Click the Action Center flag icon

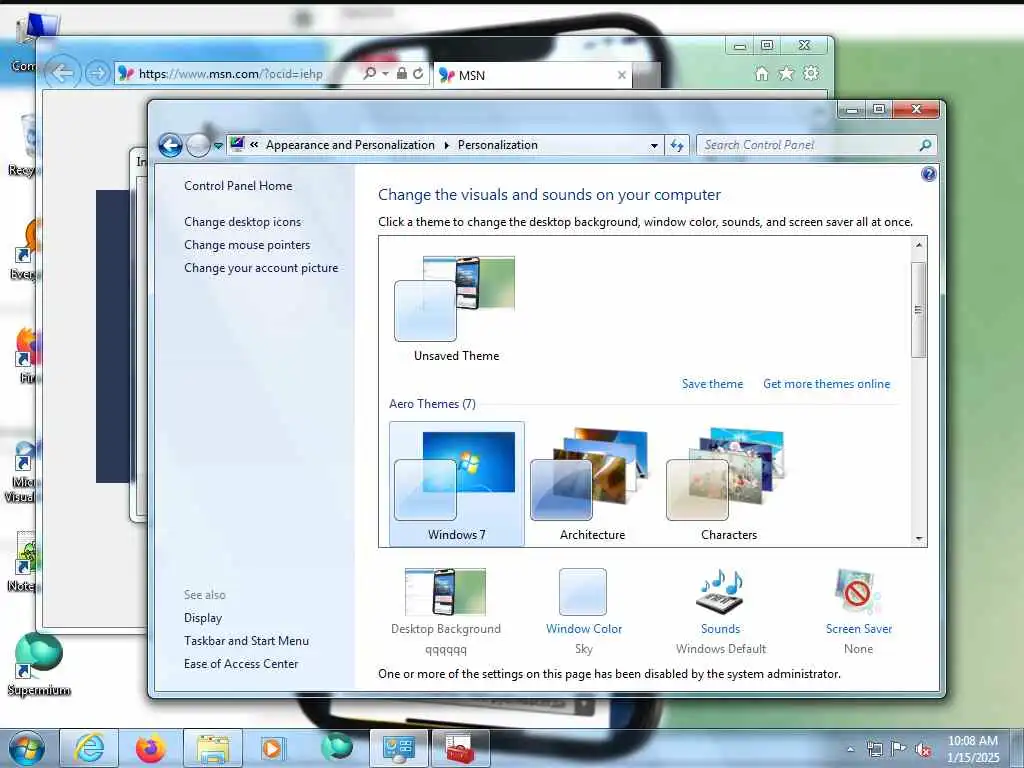tap(899, 749)
